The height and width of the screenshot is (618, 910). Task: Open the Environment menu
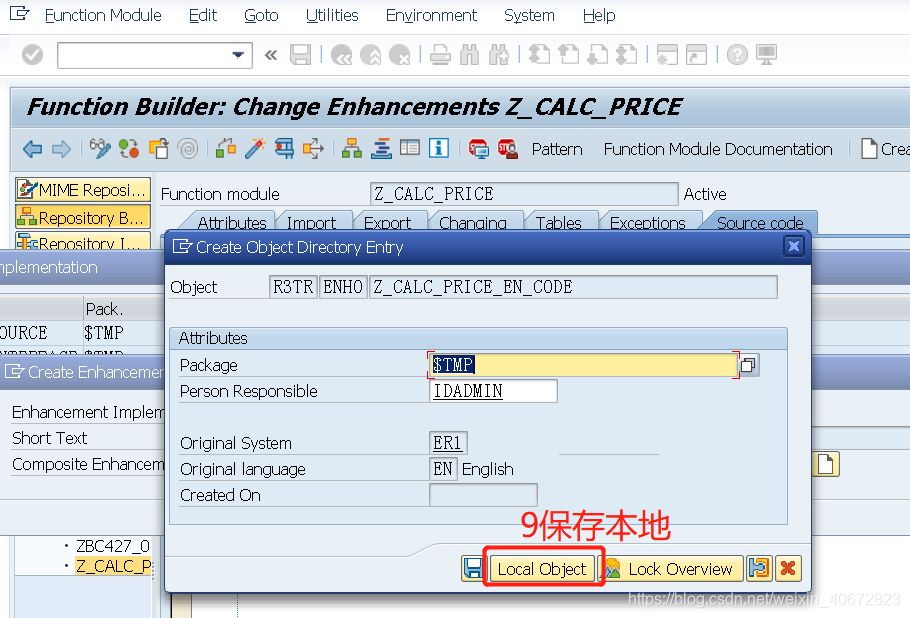coord(431,16)
